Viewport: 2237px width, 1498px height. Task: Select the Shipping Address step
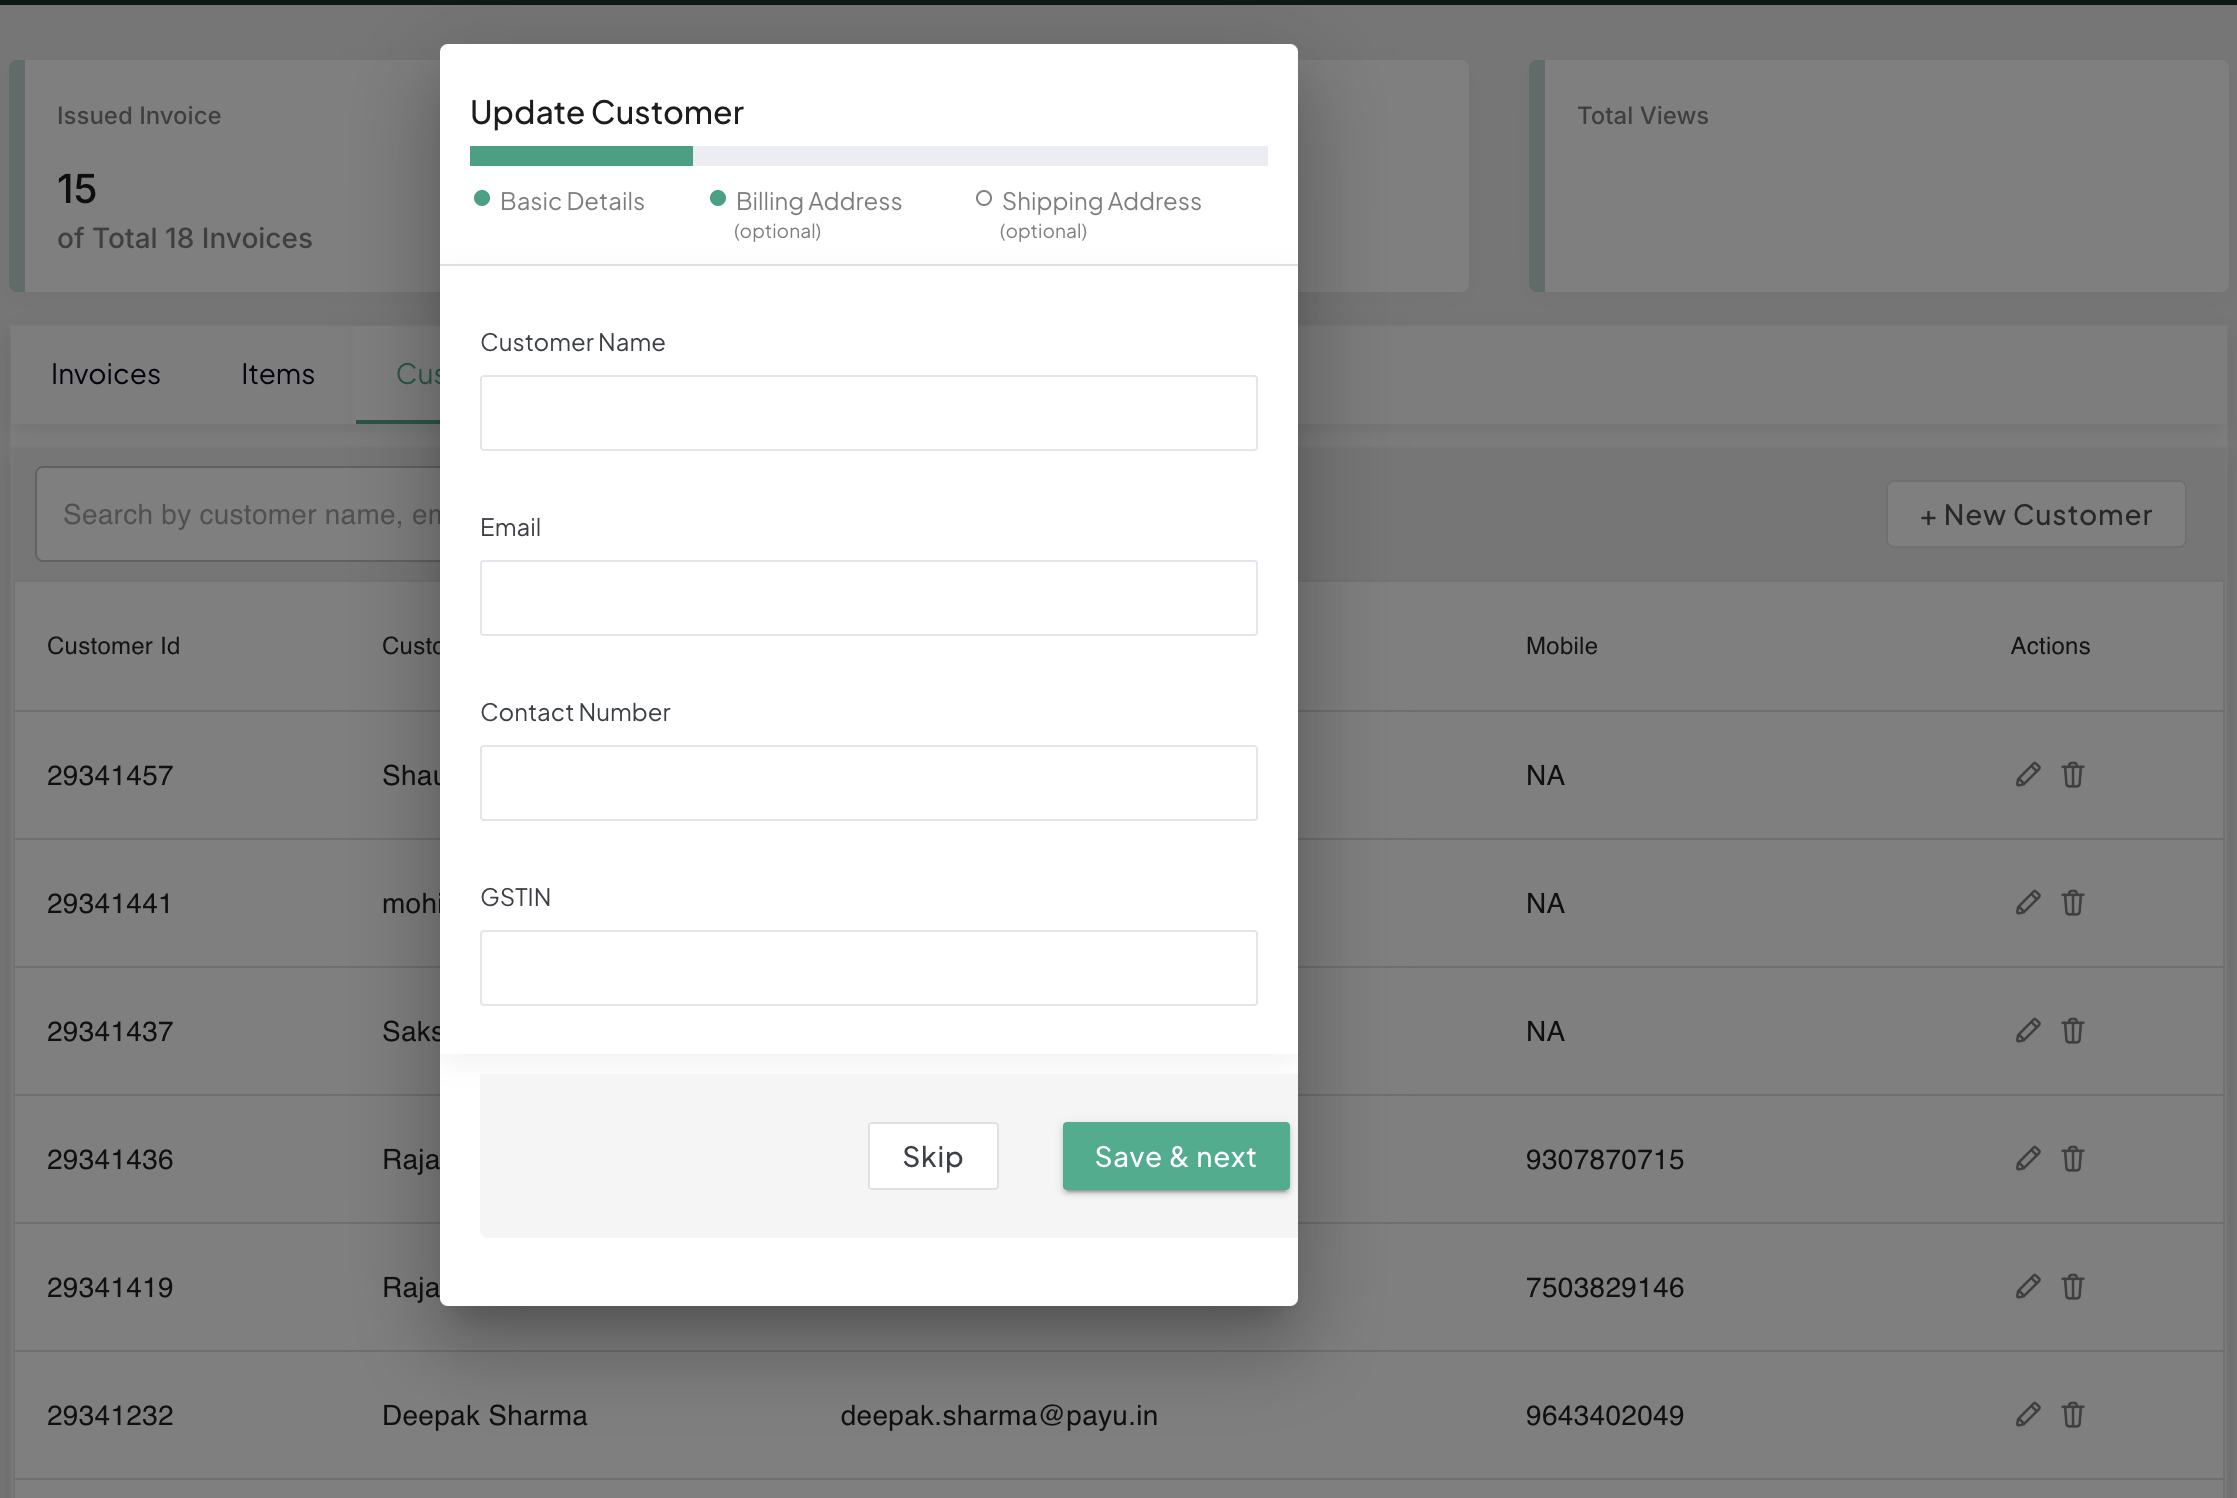pos(1100,202)
